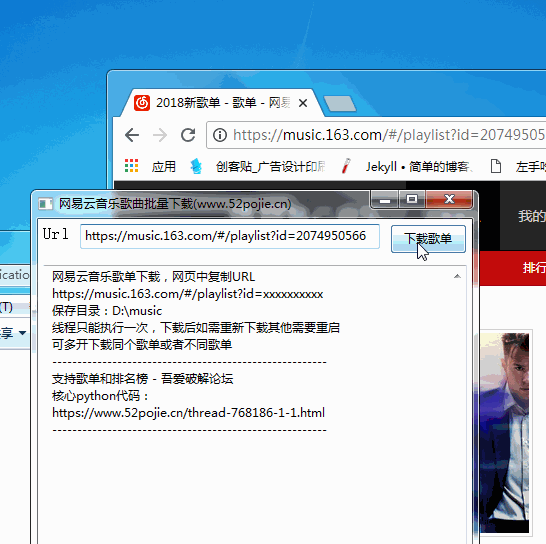The height and width of the screenshot is (544, 546).
Task: Close the 网易云音乐 downloader window
Action: click(449, 200)
